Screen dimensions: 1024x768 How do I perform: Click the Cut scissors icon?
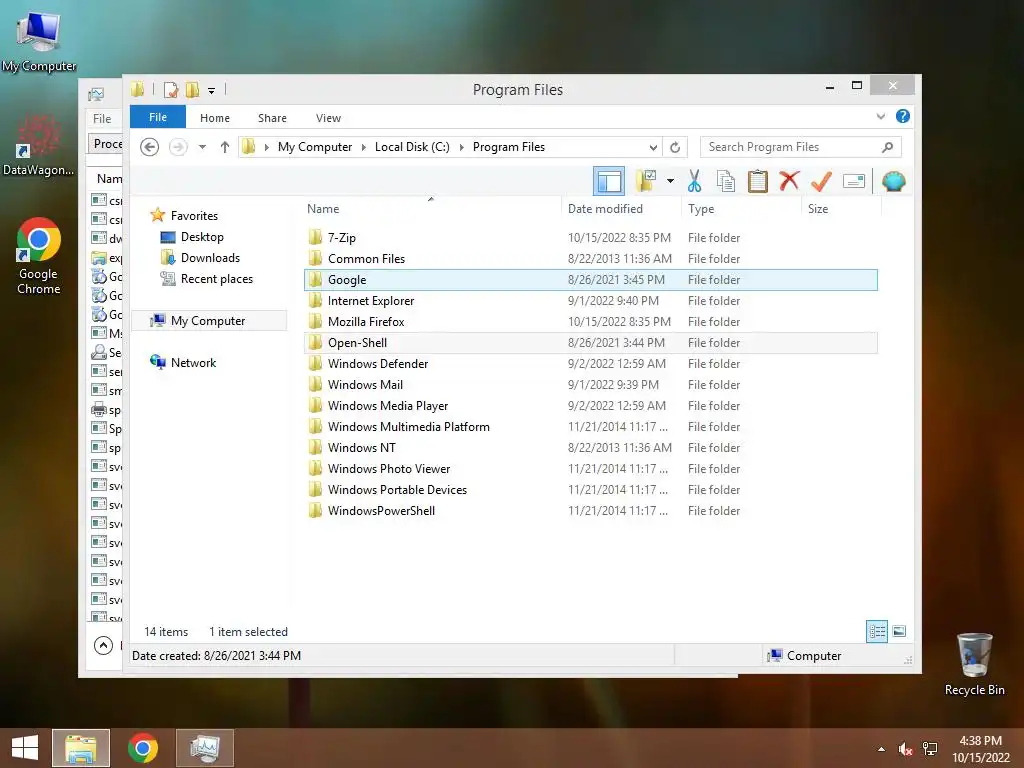[x=694, y=181]
